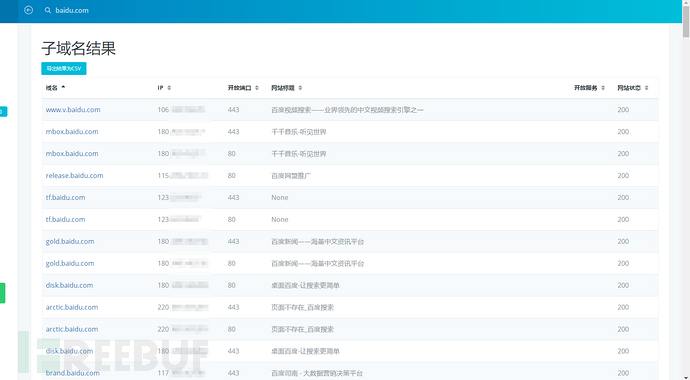Focus the baidu.com search field
The height and width of the screenshot is (380, 690).
point(72,10)
